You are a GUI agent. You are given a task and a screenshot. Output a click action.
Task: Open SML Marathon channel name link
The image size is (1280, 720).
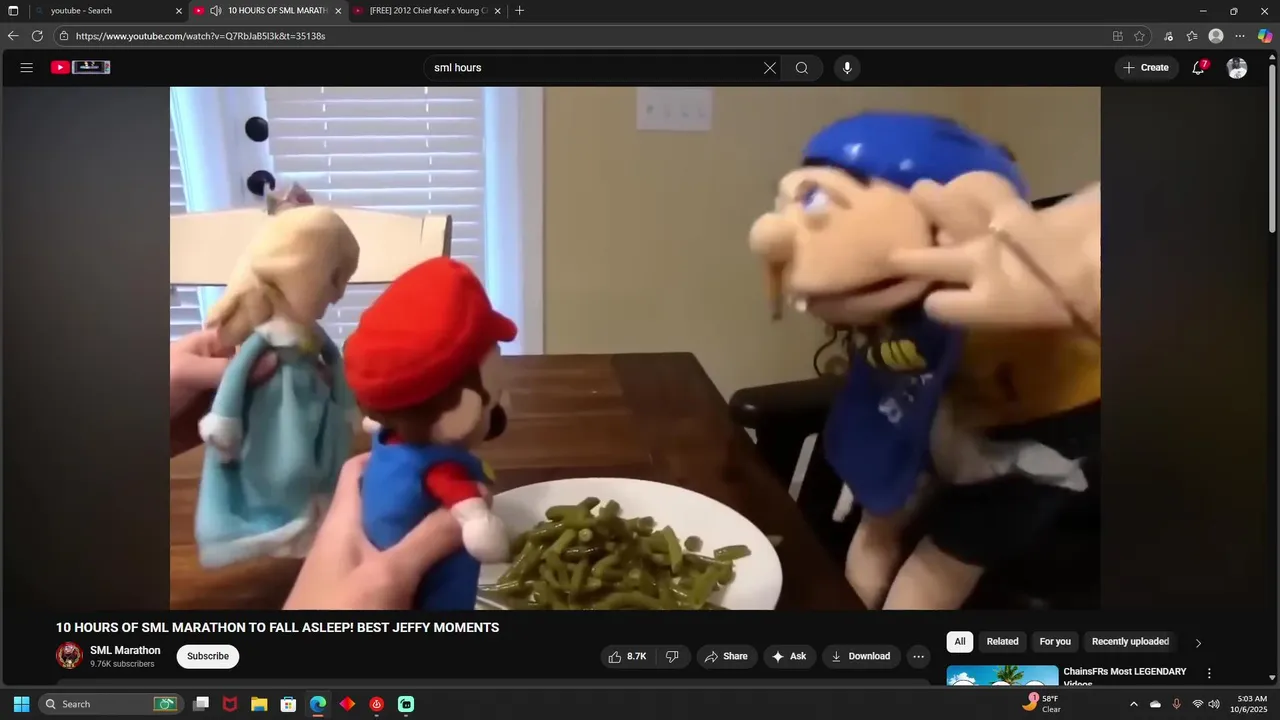(x=125, y=650)
